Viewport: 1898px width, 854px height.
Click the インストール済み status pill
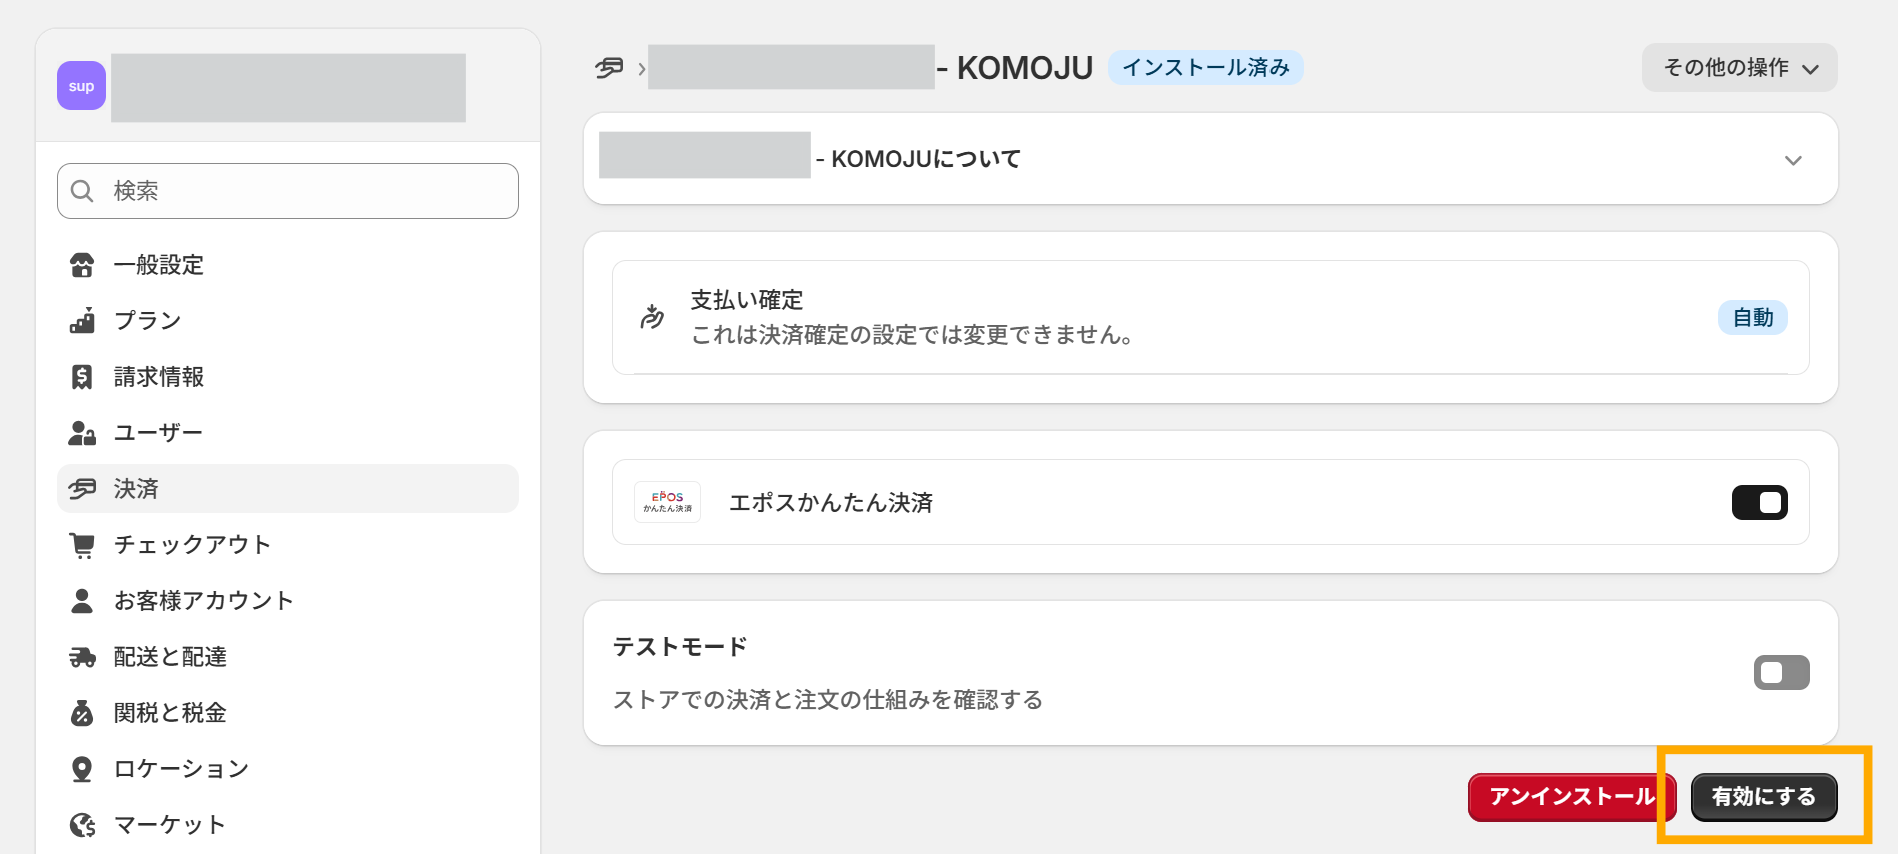click(1205, 68)
